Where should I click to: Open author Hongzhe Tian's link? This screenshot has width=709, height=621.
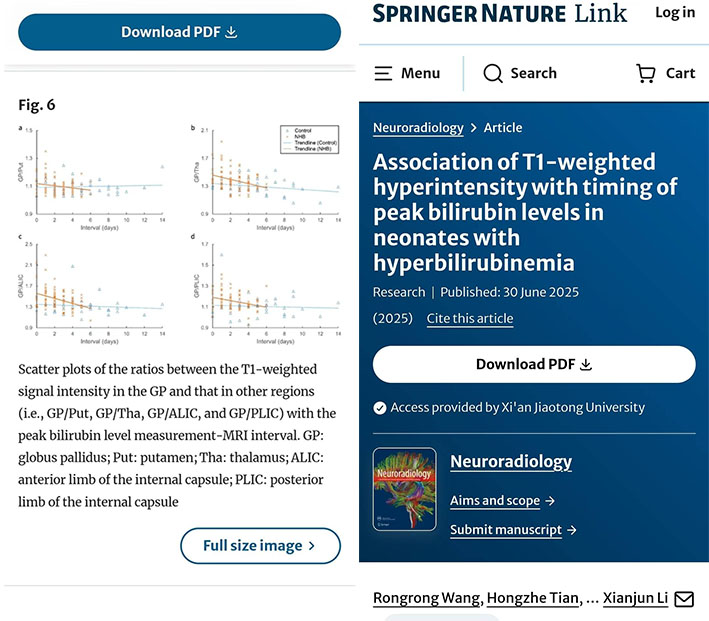tap(534, 598)
